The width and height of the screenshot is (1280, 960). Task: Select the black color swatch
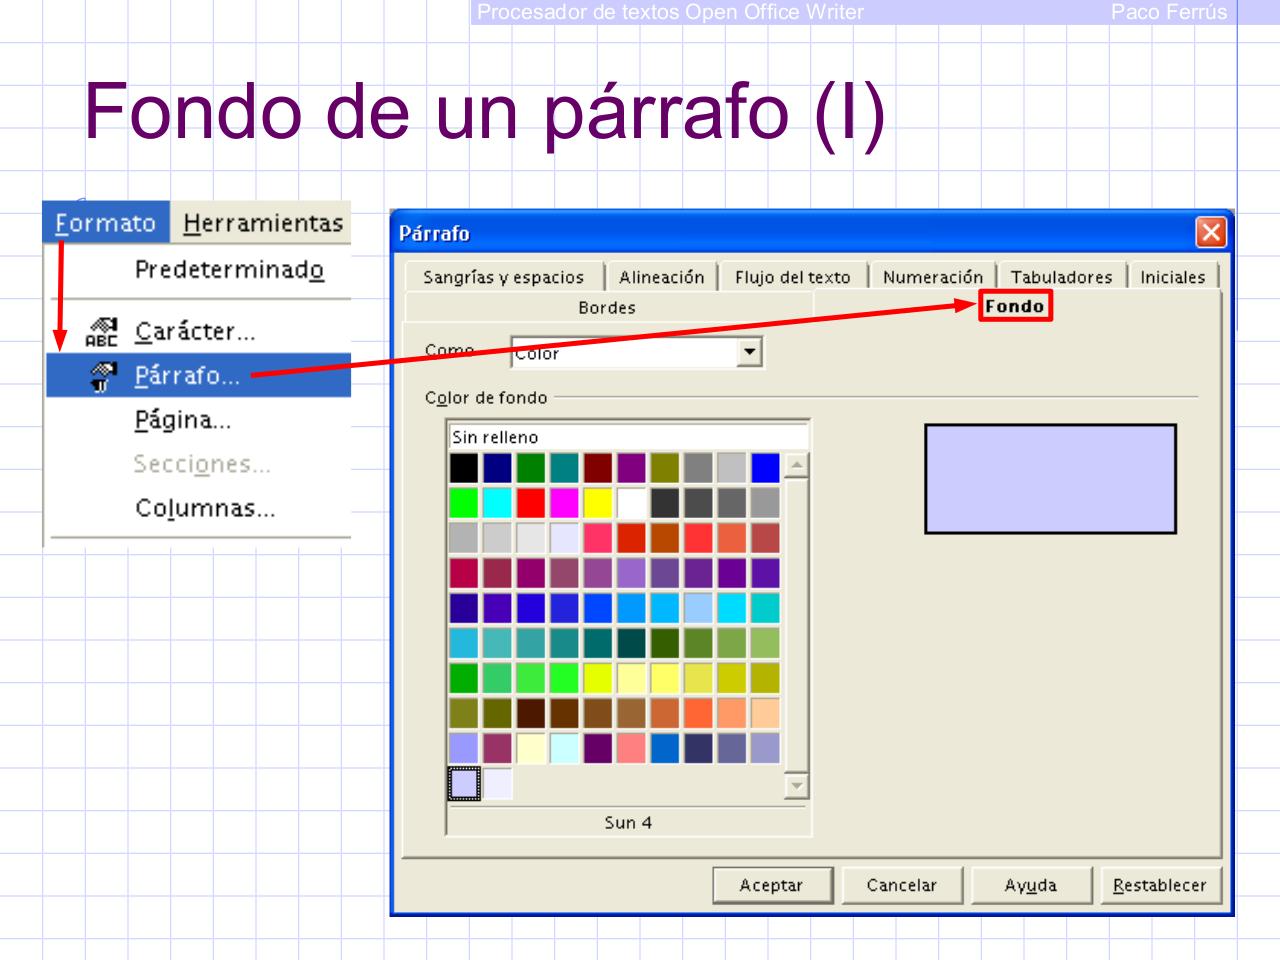coord(465,466)
